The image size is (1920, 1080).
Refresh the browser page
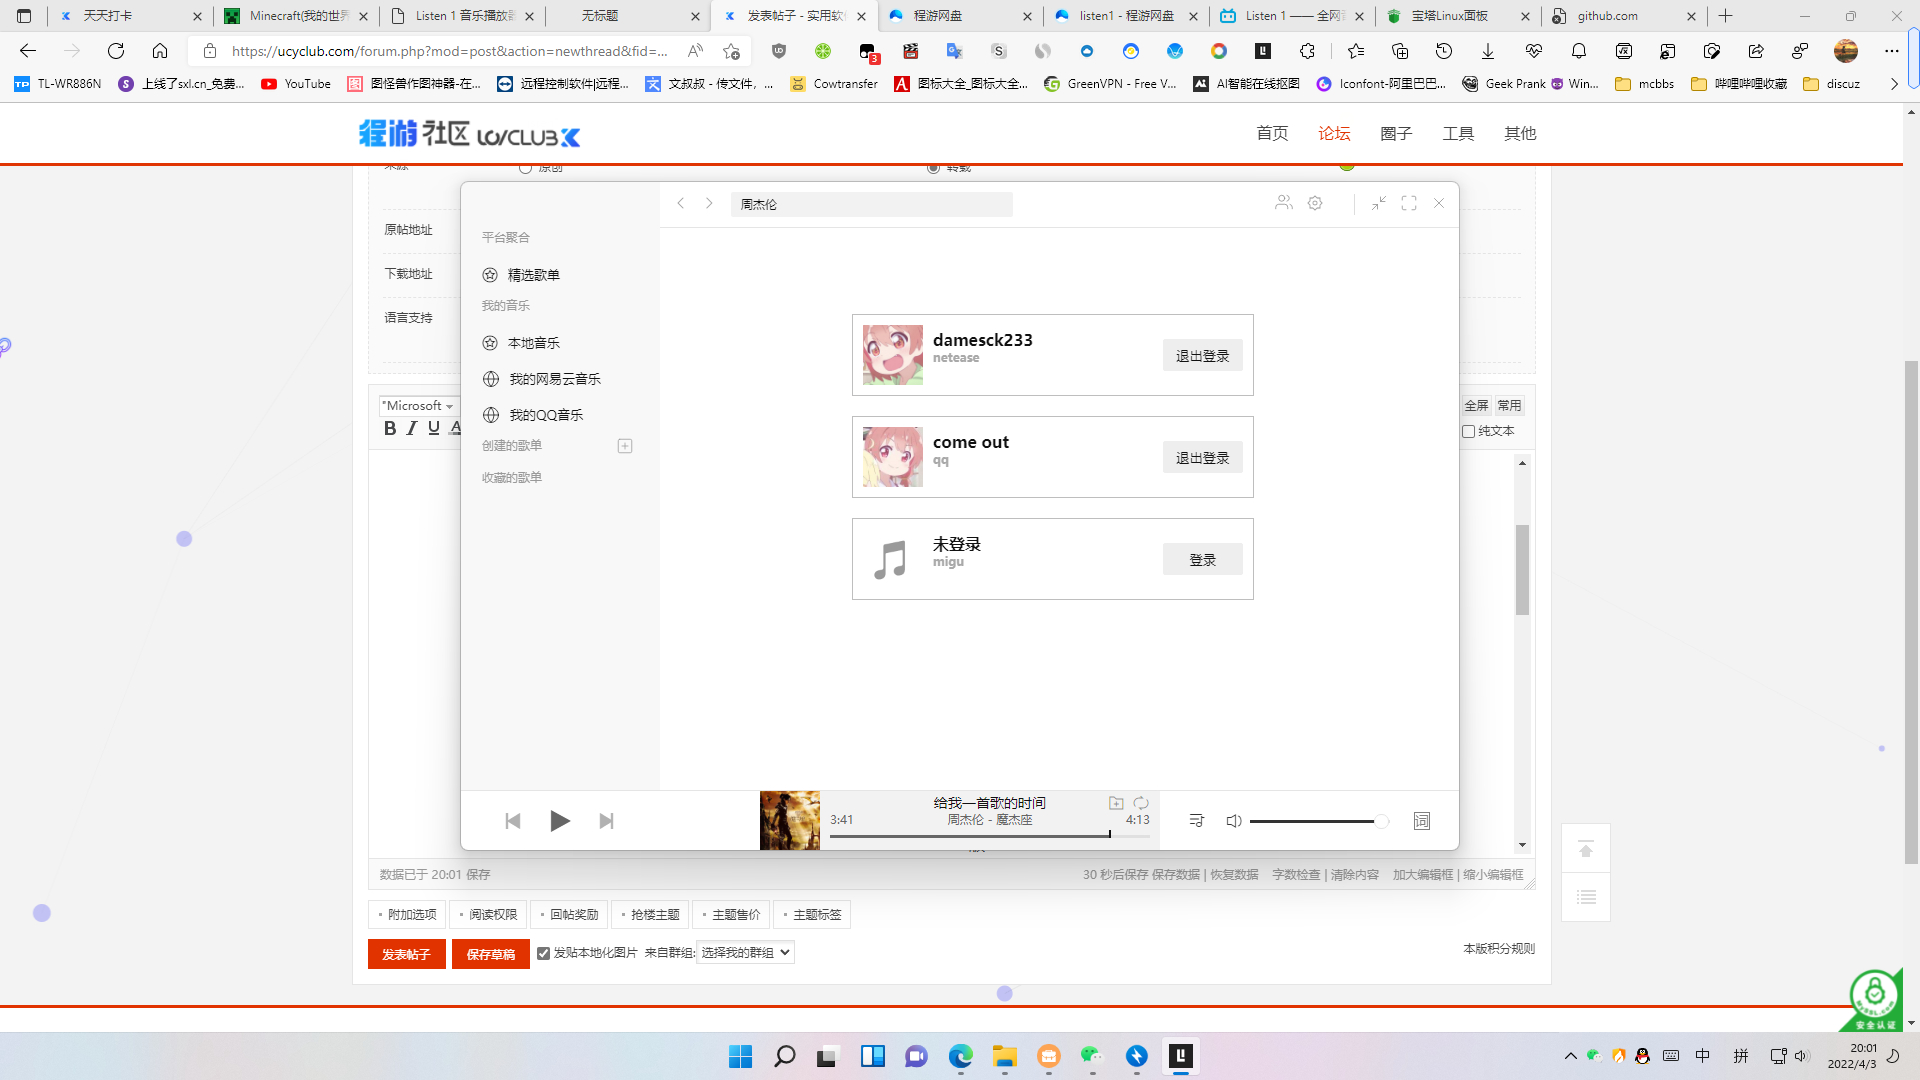tap(116, 51)
